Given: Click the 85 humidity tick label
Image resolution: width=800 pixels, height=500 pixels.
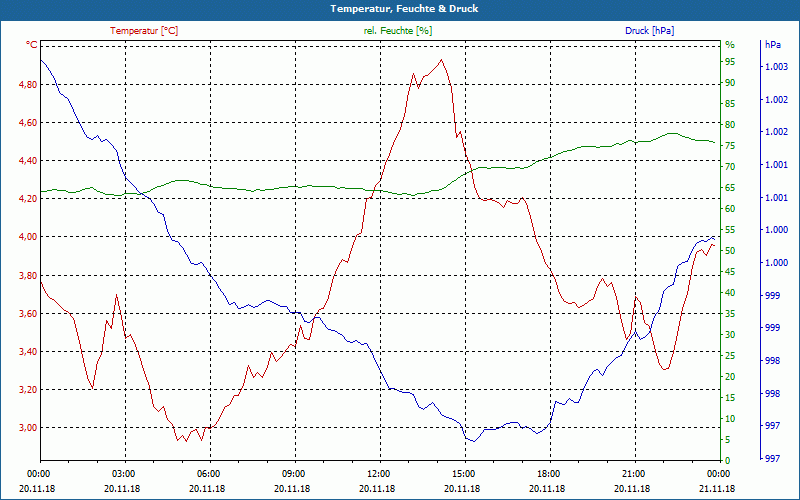Looking at the screenshot, I should (730, 104).
